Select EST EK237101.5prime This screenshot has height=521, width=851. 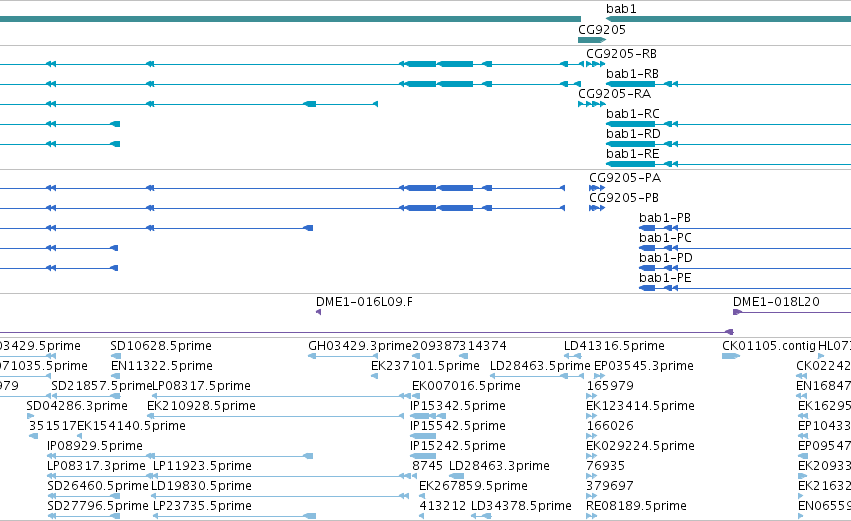coord(425,366)
